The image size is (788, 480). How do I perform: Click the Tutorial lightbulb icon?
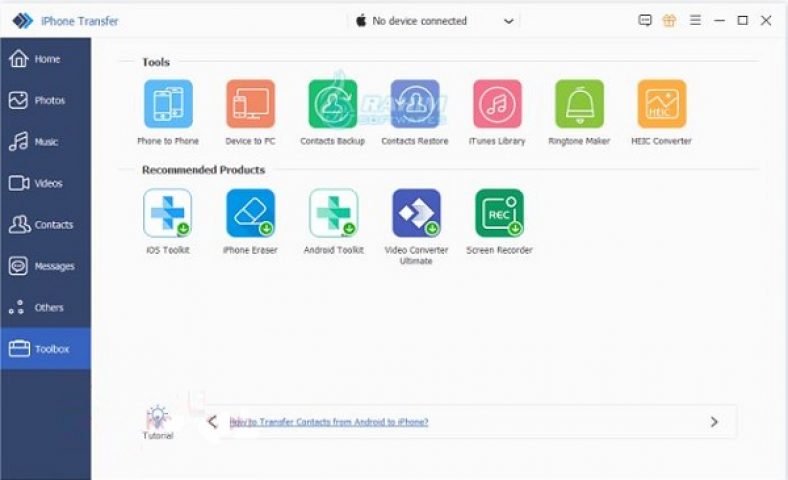[x=158, y=417]
